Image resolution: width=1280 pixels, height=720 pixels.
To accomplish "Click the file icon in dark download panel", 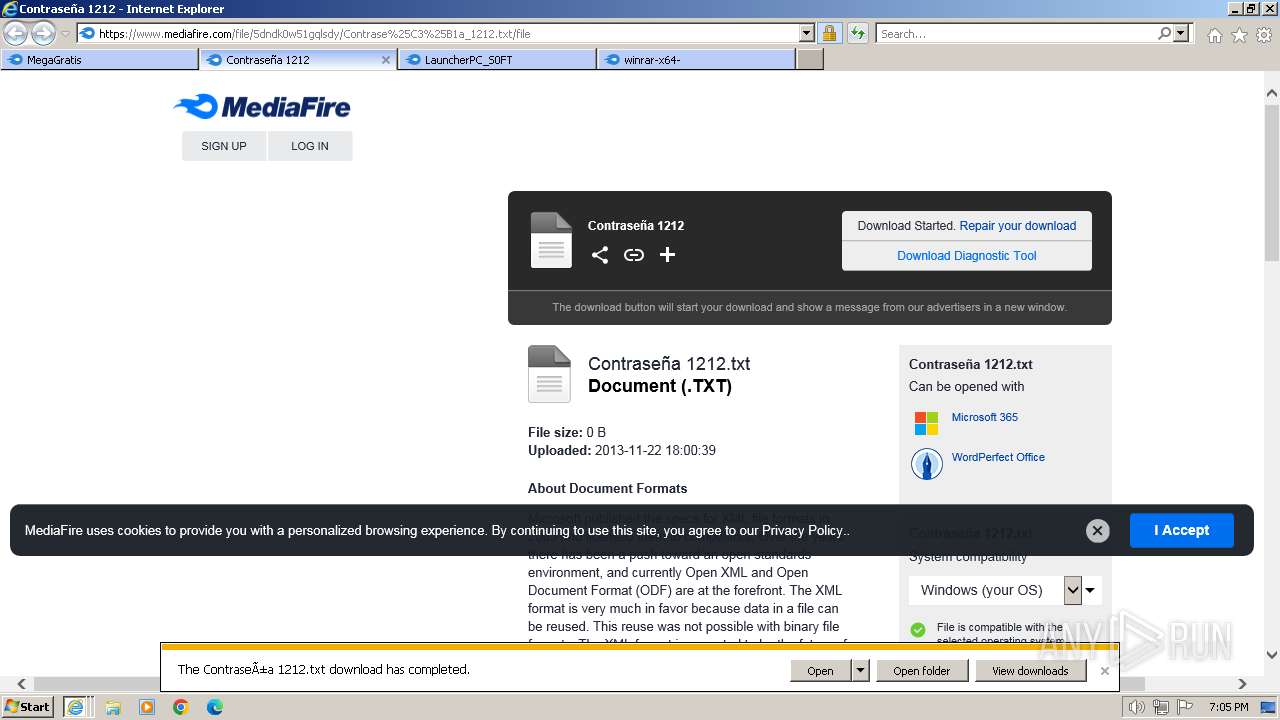I will (551, 240).
